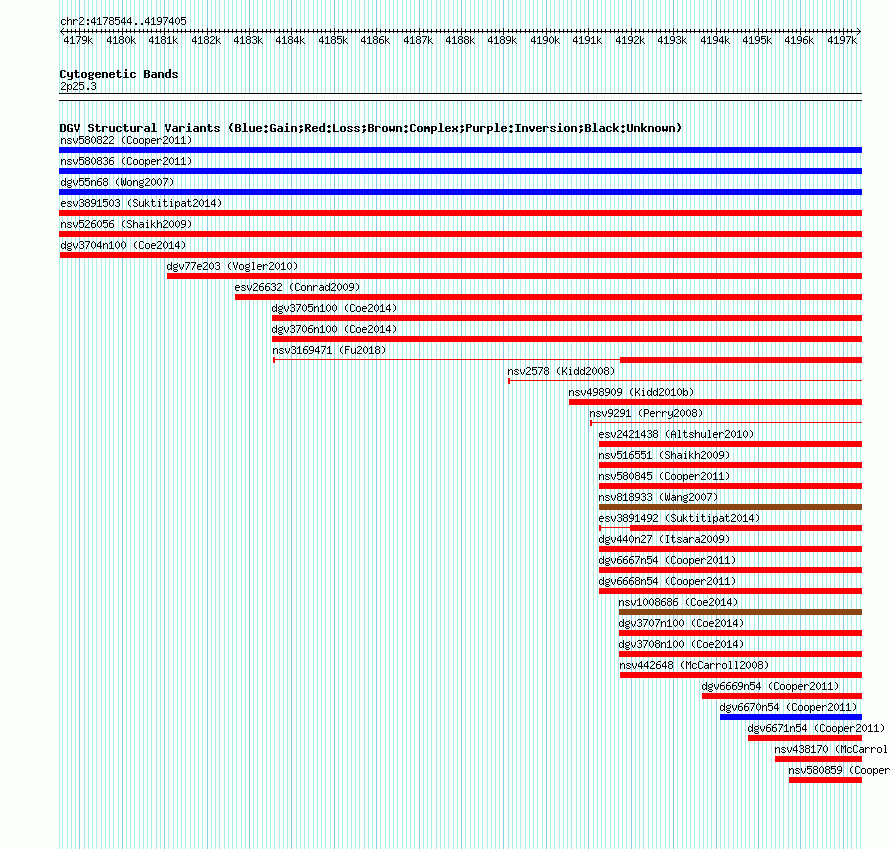The height and width of the screenshot is (849, 890).
Task: Click the 4179k ruler tick label
Action: 78,40
